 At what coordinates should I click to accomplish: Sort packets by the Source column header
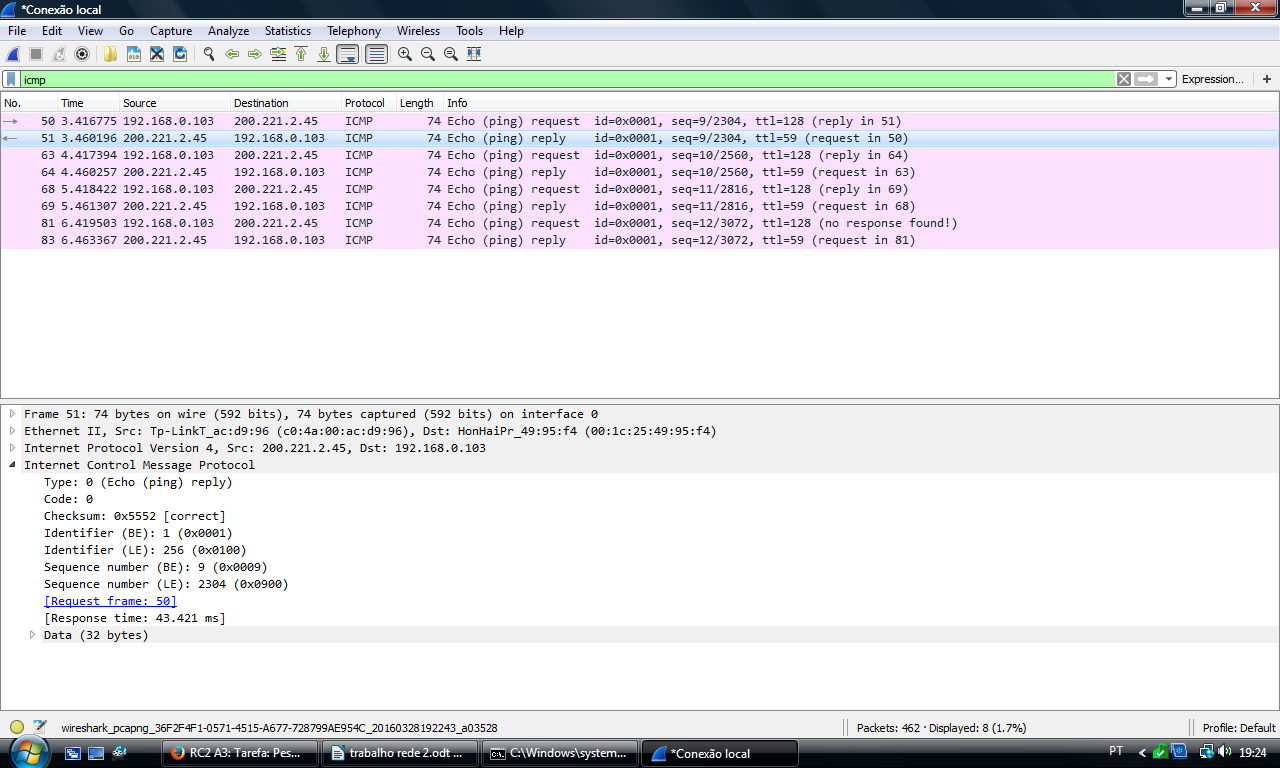(175, 103)
